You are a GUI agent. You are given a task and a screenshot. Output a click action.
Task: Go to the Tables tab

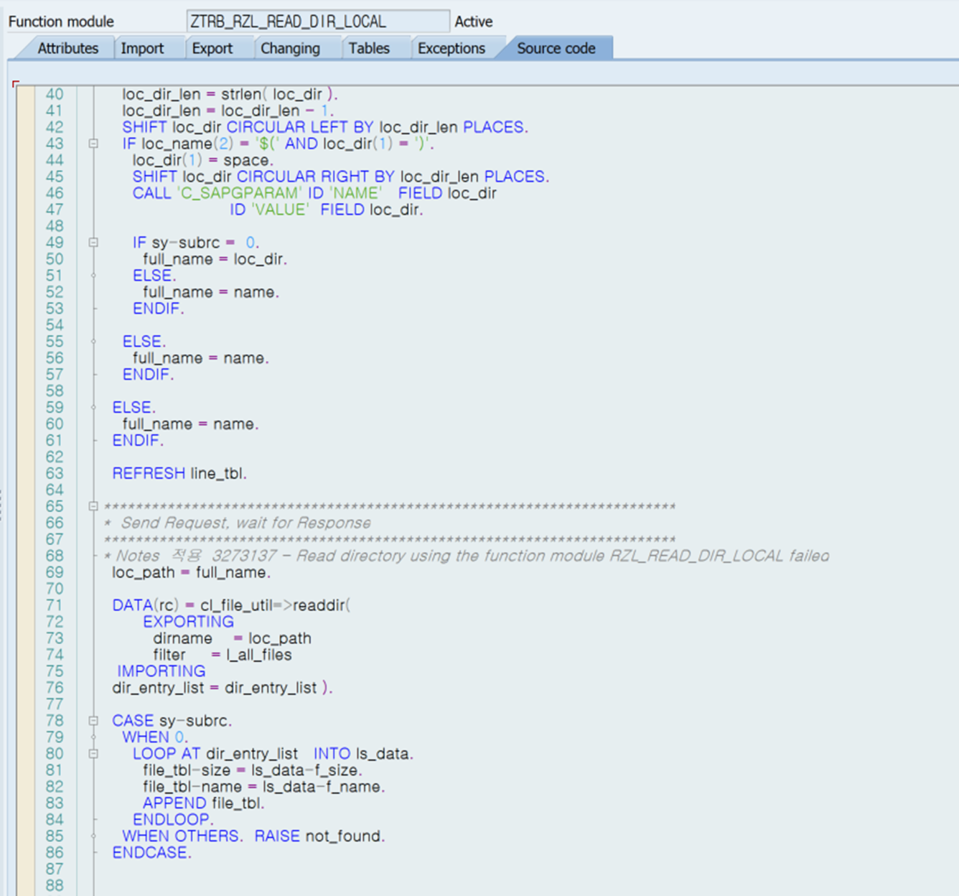point(369,48)
